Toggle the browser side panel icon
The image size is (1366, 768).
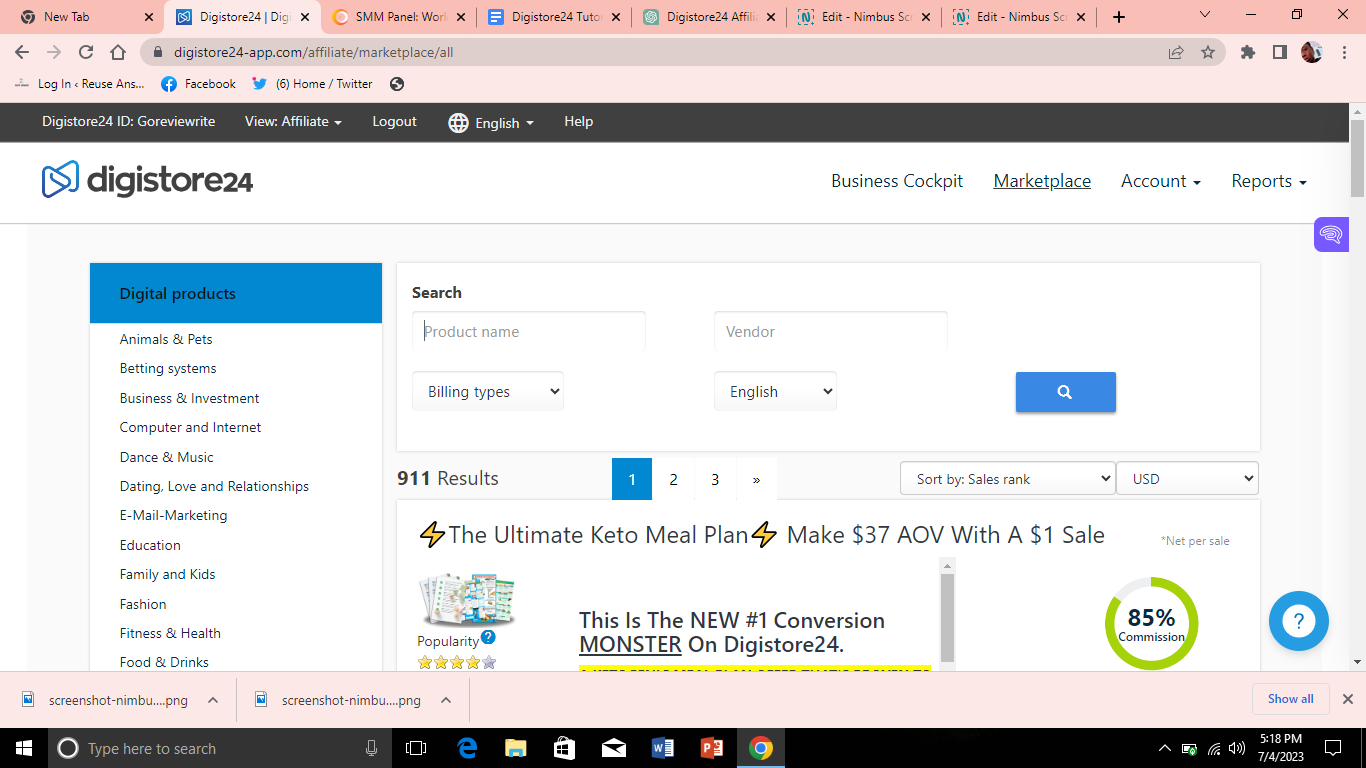point(1280,52)
